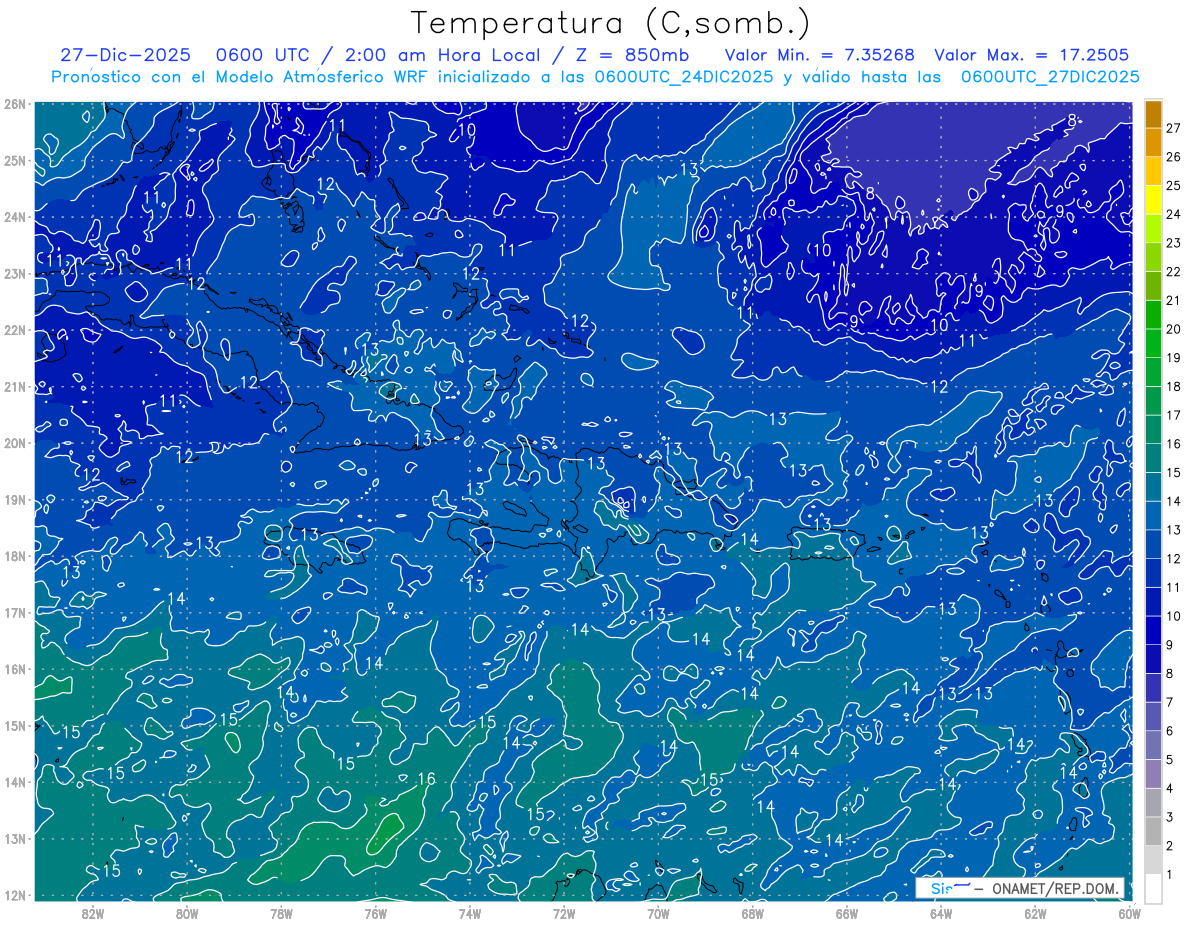
Task: Click value 27 on the color scale legend
Action: coord(1173,128)
